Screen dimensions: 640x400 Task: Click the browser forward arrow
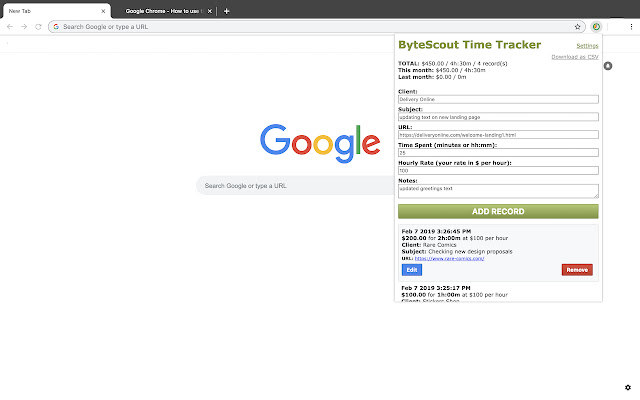click(24, 27)
